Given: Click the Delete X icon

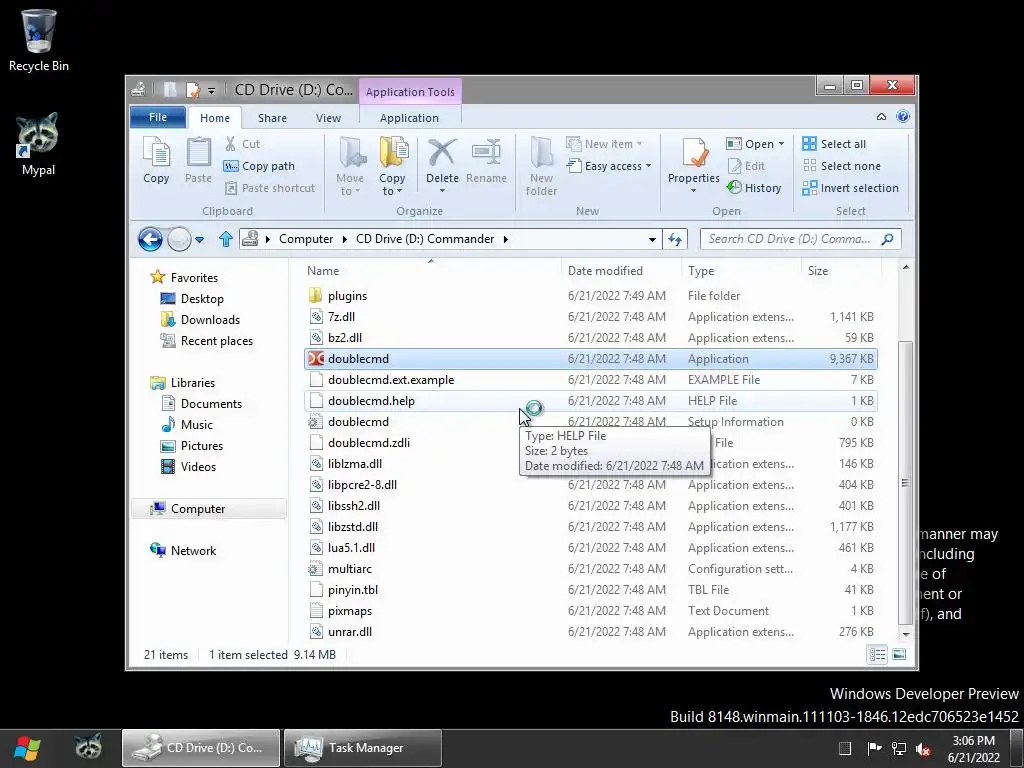Looking at the screenshot, I should 442,152.
